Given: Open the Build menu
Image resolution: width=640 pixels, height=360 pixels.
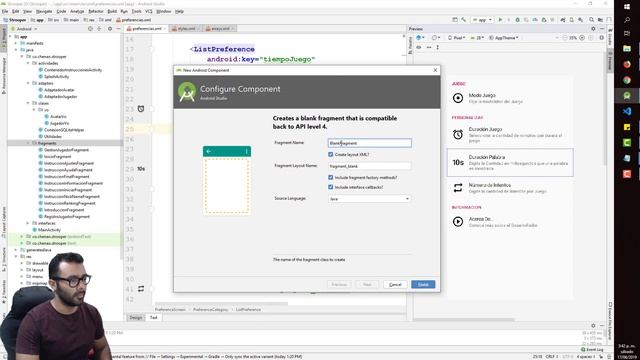Looking at the screenshot, I should pyautogui.click(x=112, y=11).
